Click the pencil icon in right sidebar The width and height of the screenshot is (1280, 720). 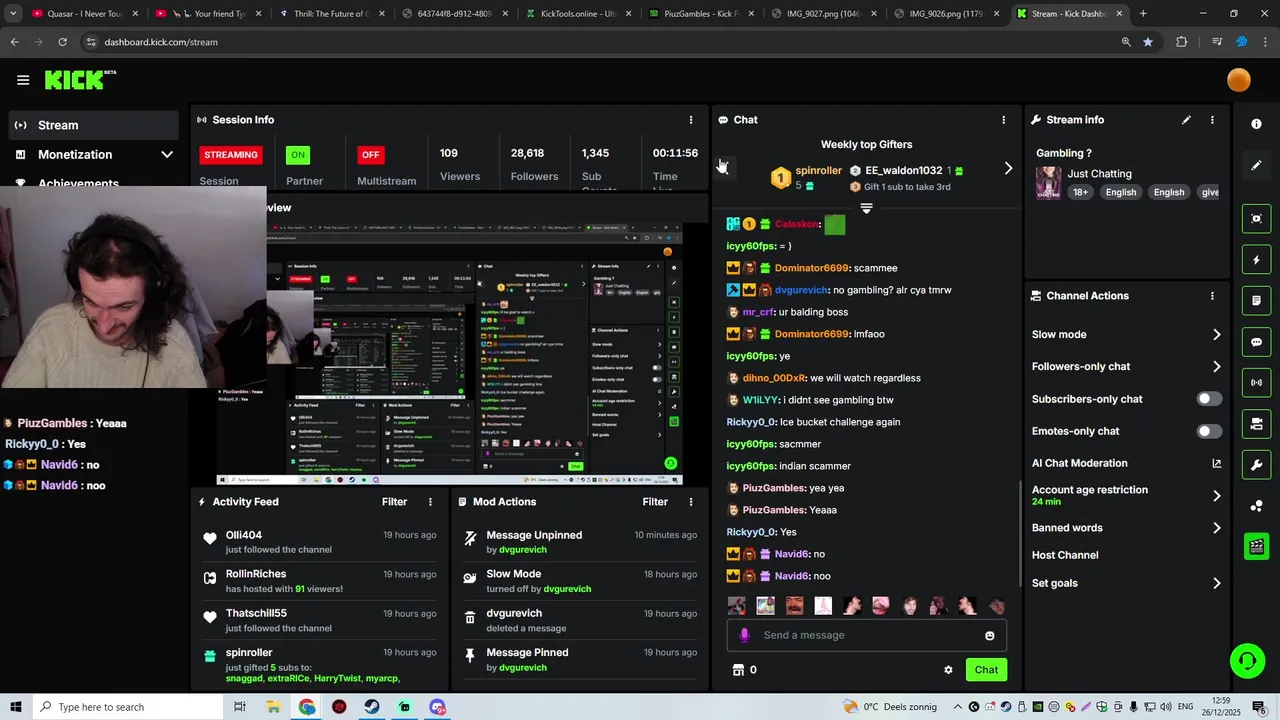[1256, 166]
